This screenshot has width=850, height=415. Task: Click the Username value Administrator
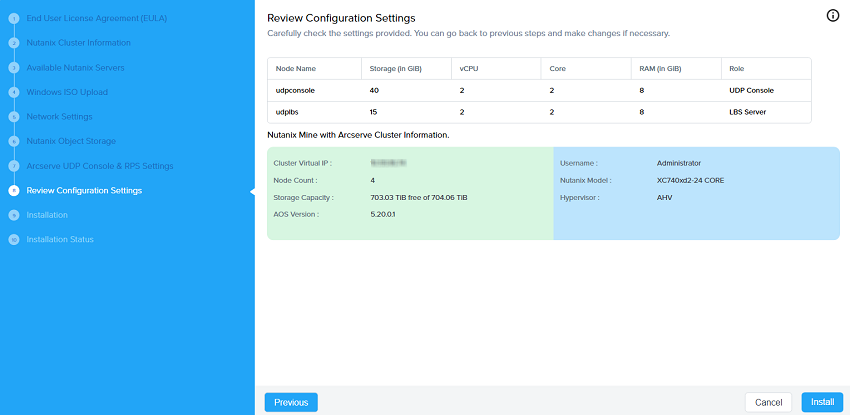(x=679, y=163)
